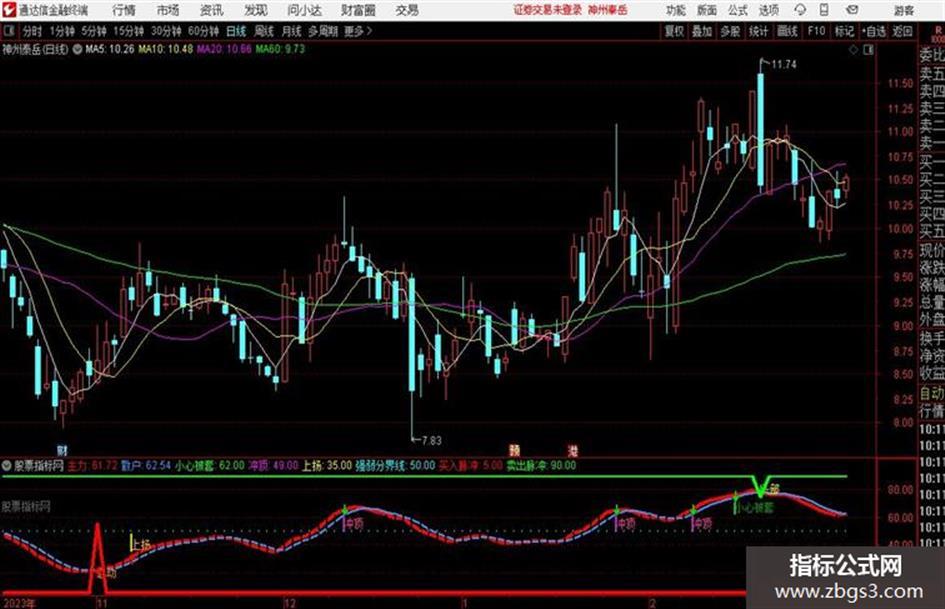The image size is (945, 609).
Task: Click the MA20: 10.66 indicator value
Action: 224,49
